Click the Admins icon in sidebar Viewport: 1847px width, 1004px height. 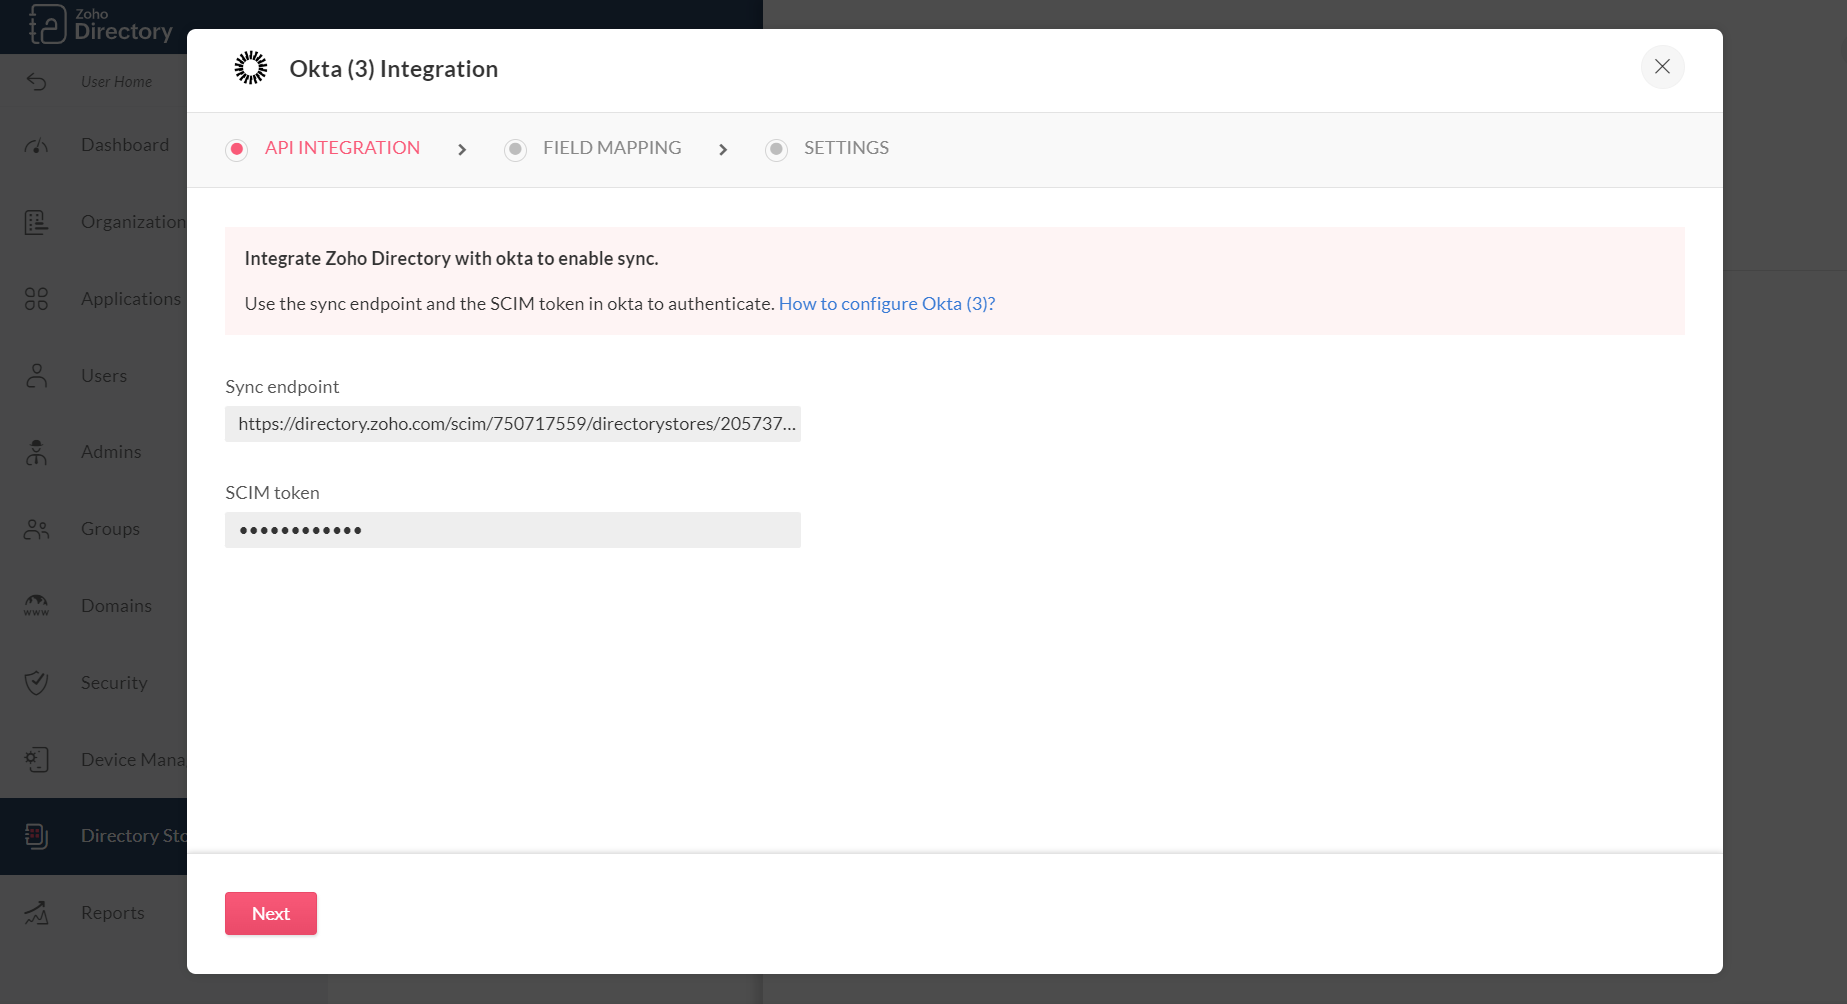tap(37, 453)
